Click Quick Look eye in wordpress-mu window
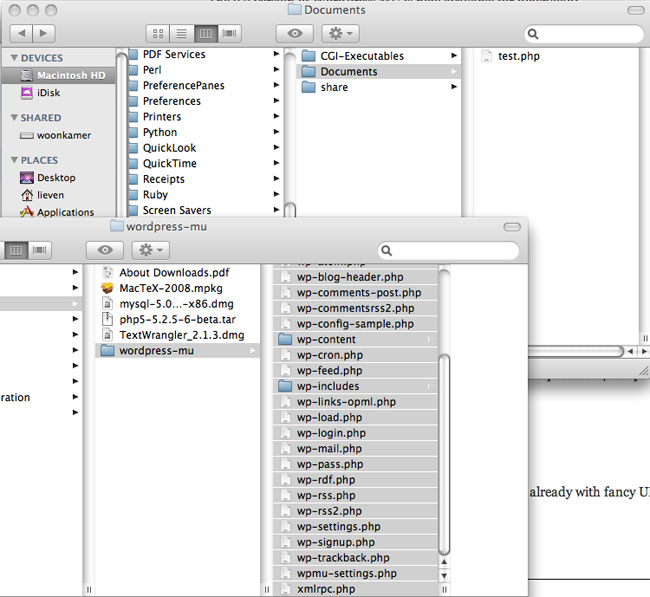Image resolution: width=650 pixels, height=597 pixels. [105, 250]
